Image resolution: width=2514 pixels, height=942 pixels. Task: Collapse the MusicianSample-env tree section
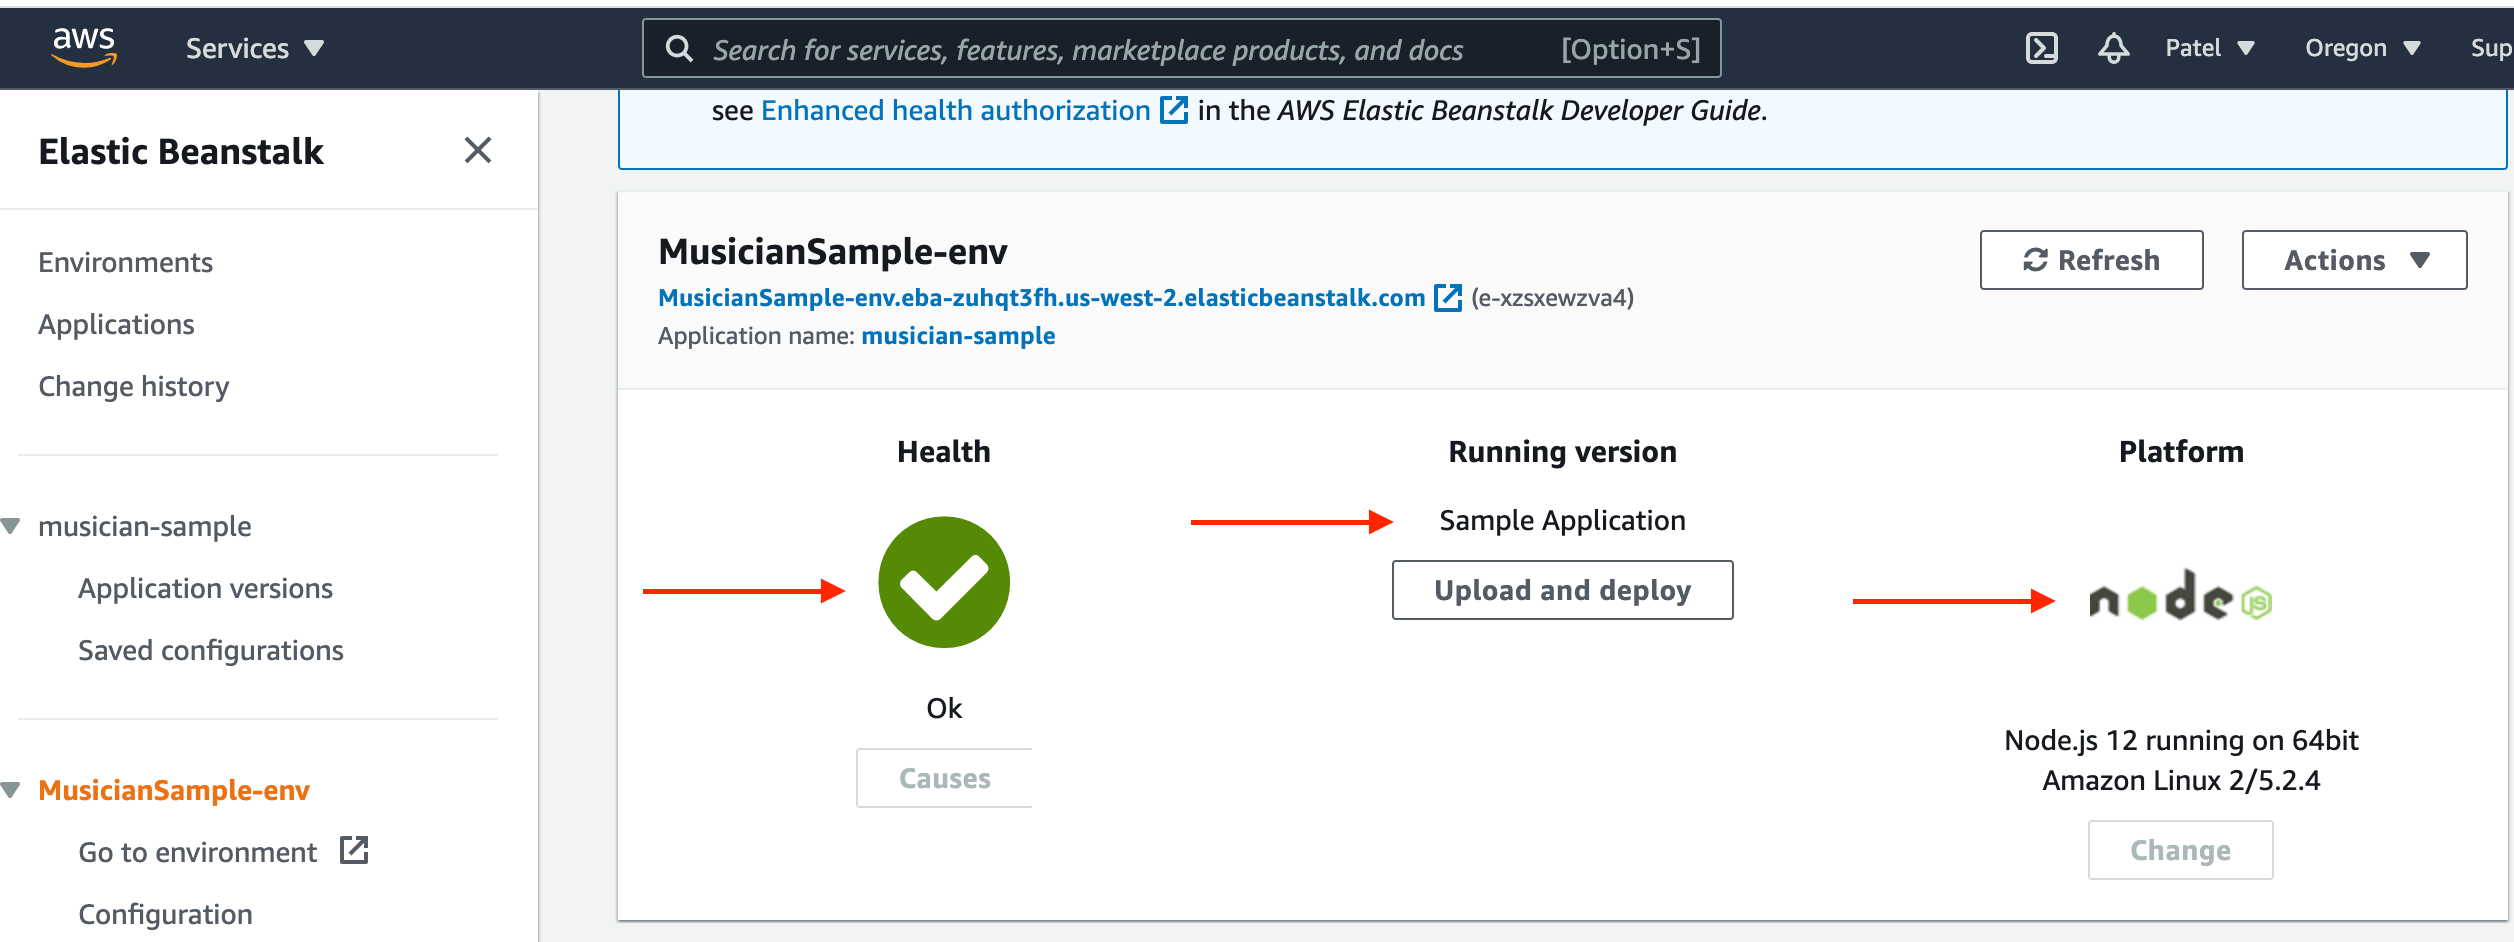pos(11,790)
